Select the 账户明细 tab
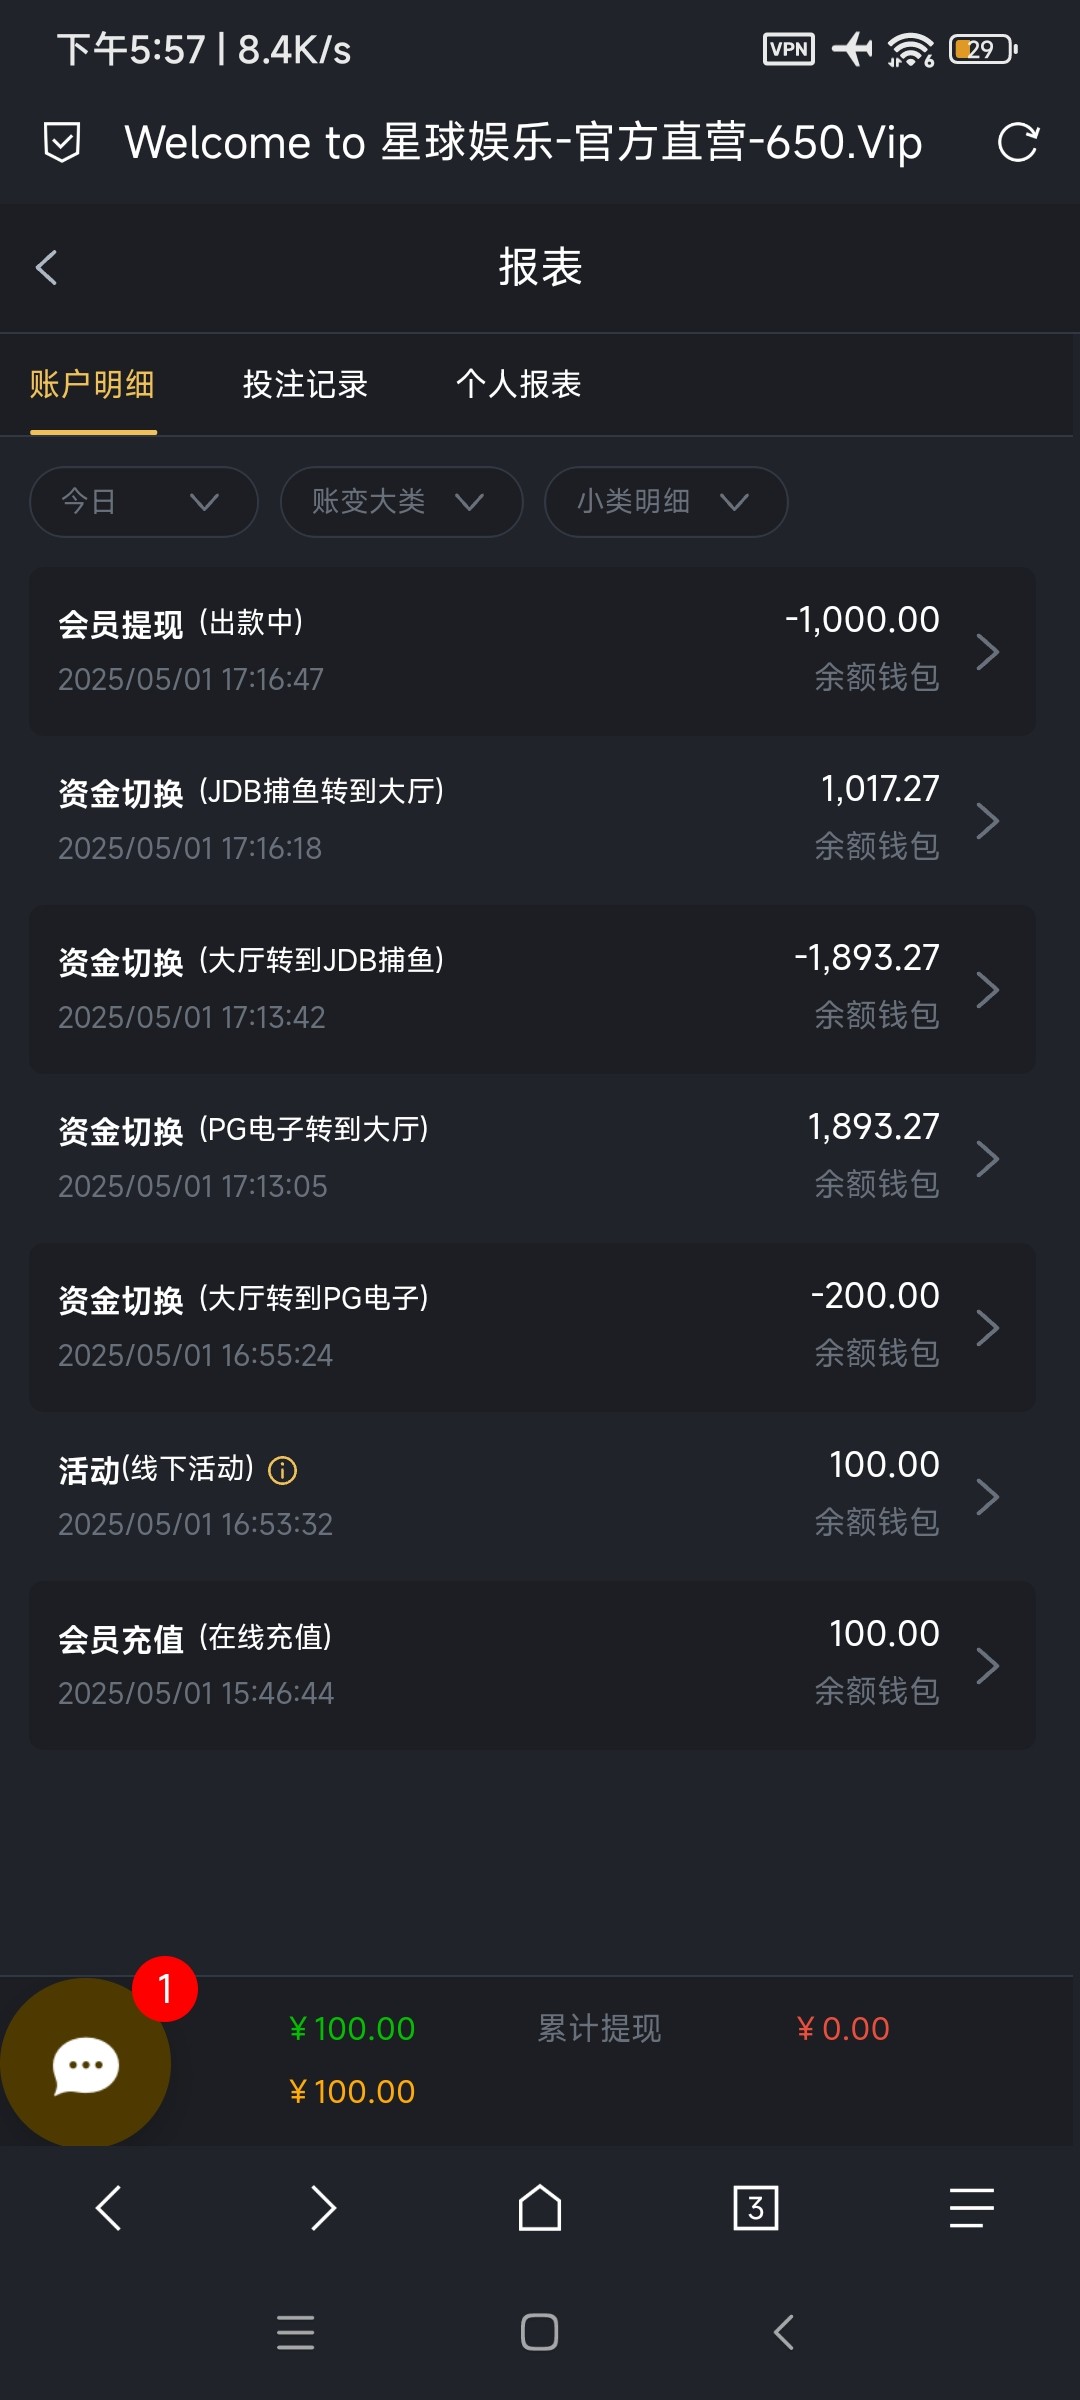1080x2400 pixels. [x=92, y=385]
